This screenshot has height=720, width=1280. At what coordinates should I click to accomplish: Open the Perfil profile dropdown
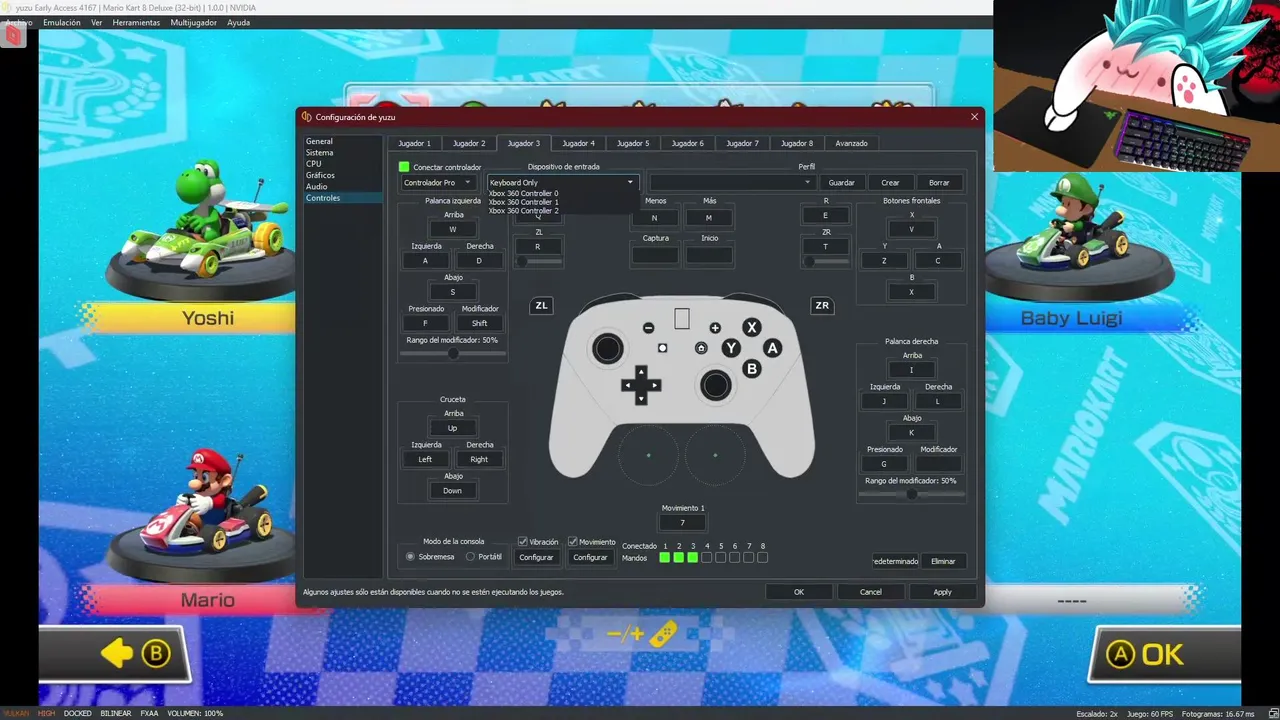(732, 183)
